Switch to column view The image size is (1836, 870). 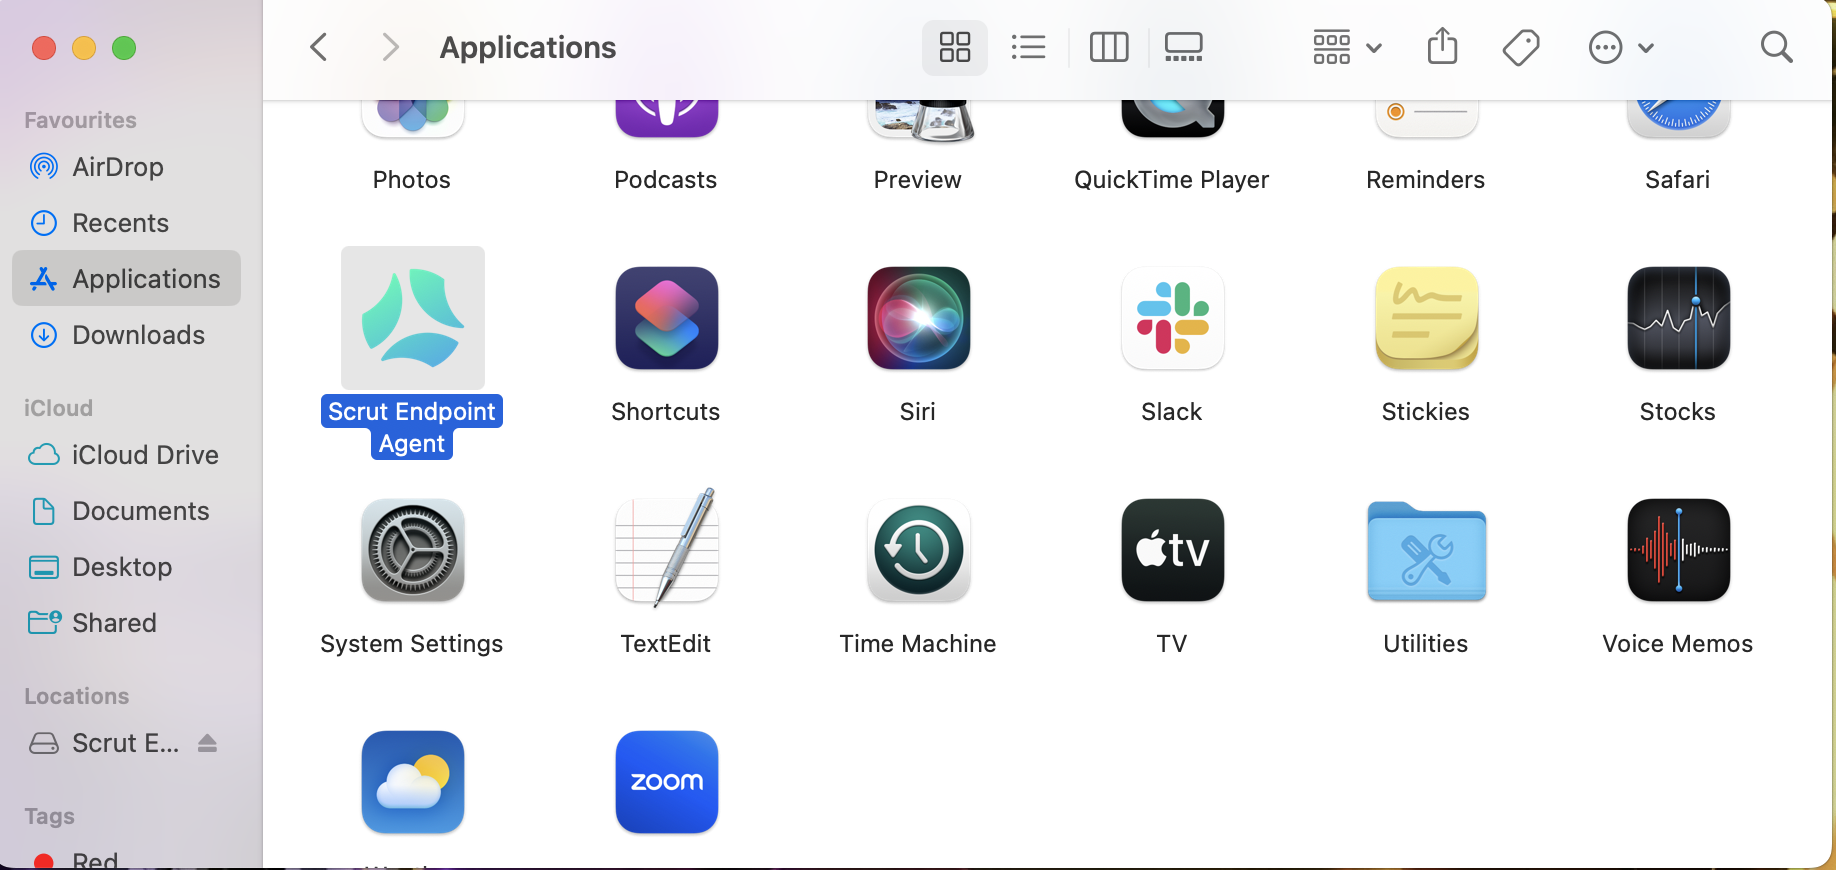tap(1109, 47)
